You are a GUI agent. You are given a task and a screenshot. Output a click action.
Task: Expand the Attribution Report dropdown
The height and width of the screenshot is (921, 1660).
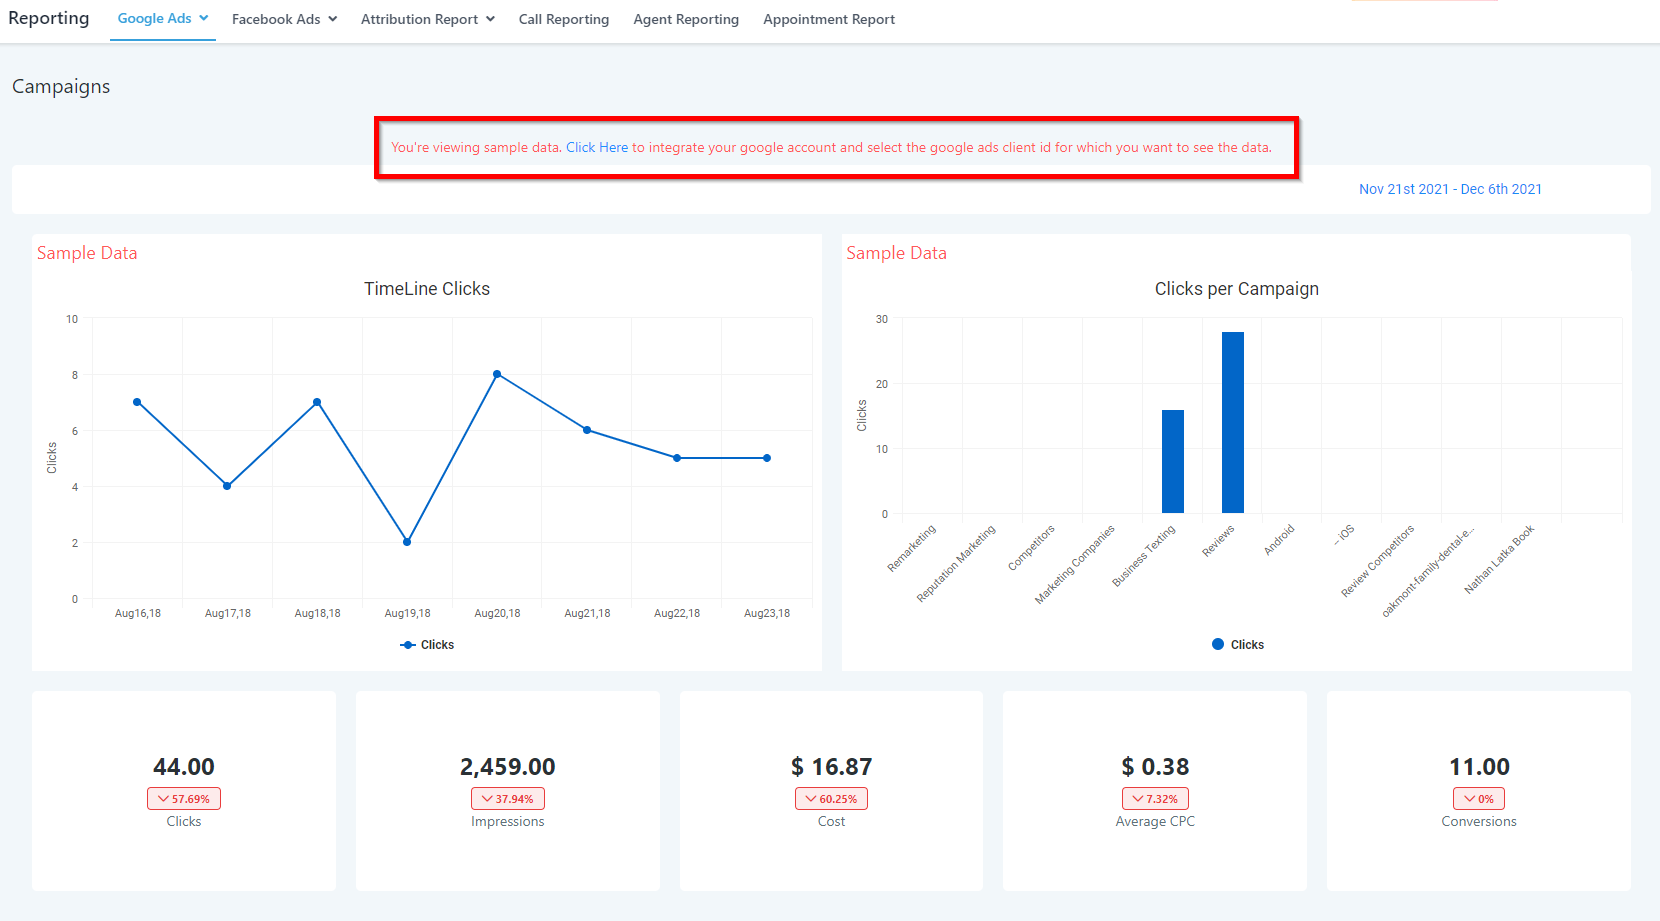[x=427, y=20]
